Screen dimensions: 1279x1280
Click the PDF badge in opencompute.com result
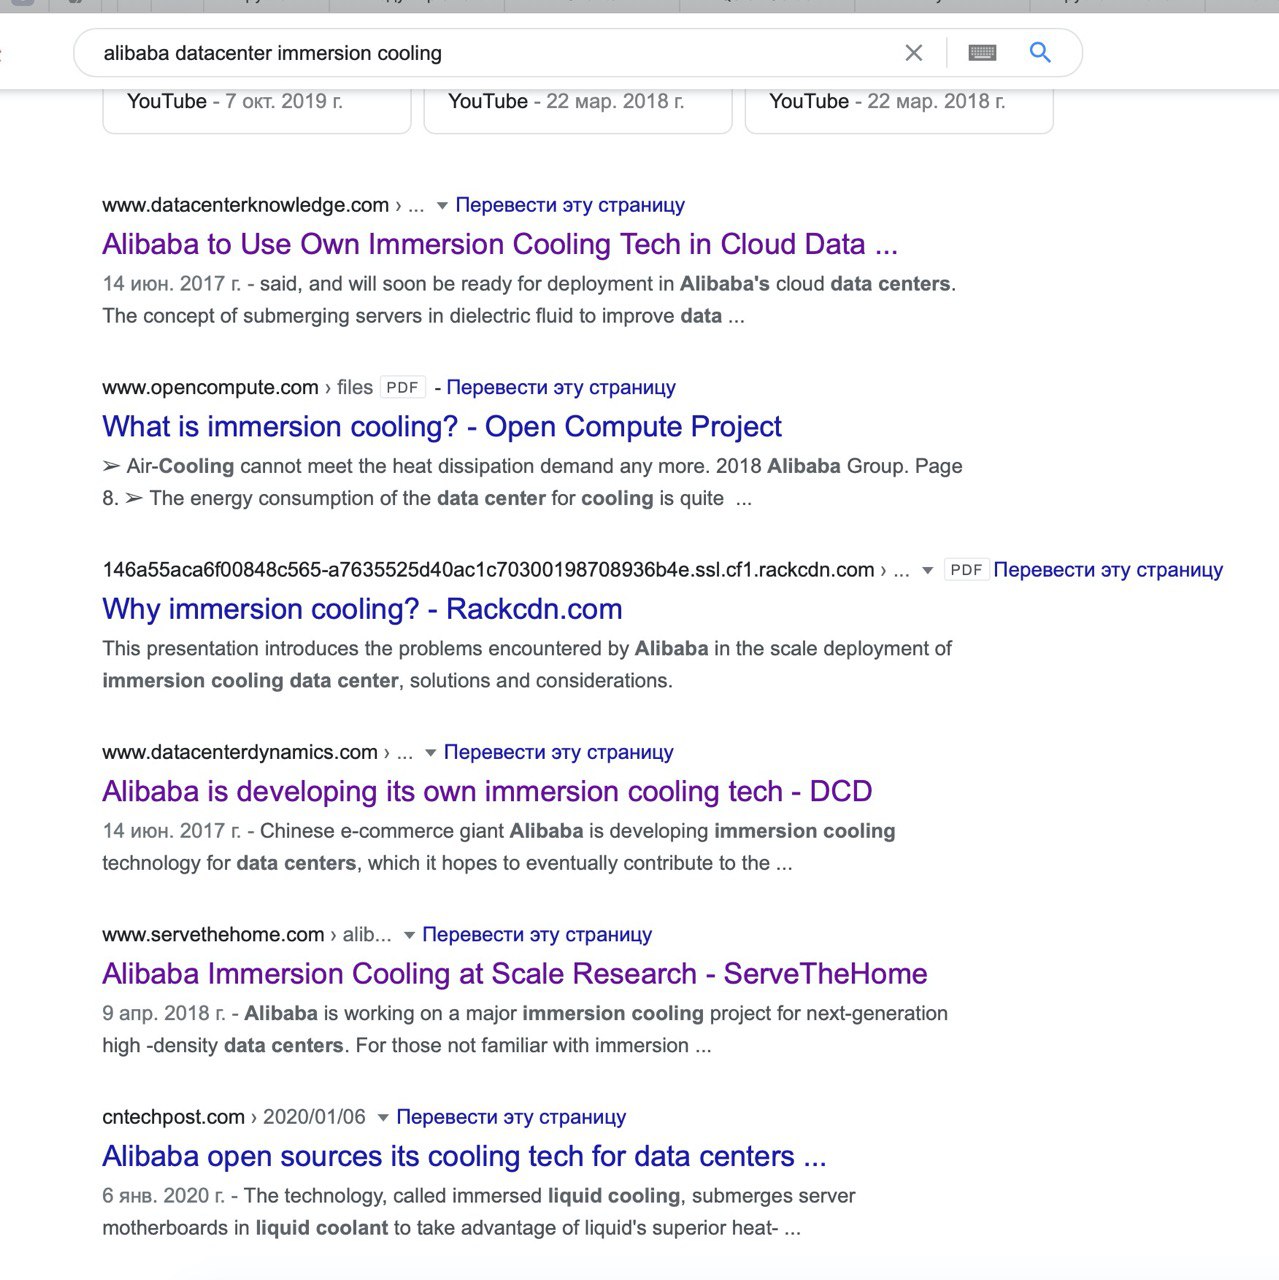coord(403,388)
